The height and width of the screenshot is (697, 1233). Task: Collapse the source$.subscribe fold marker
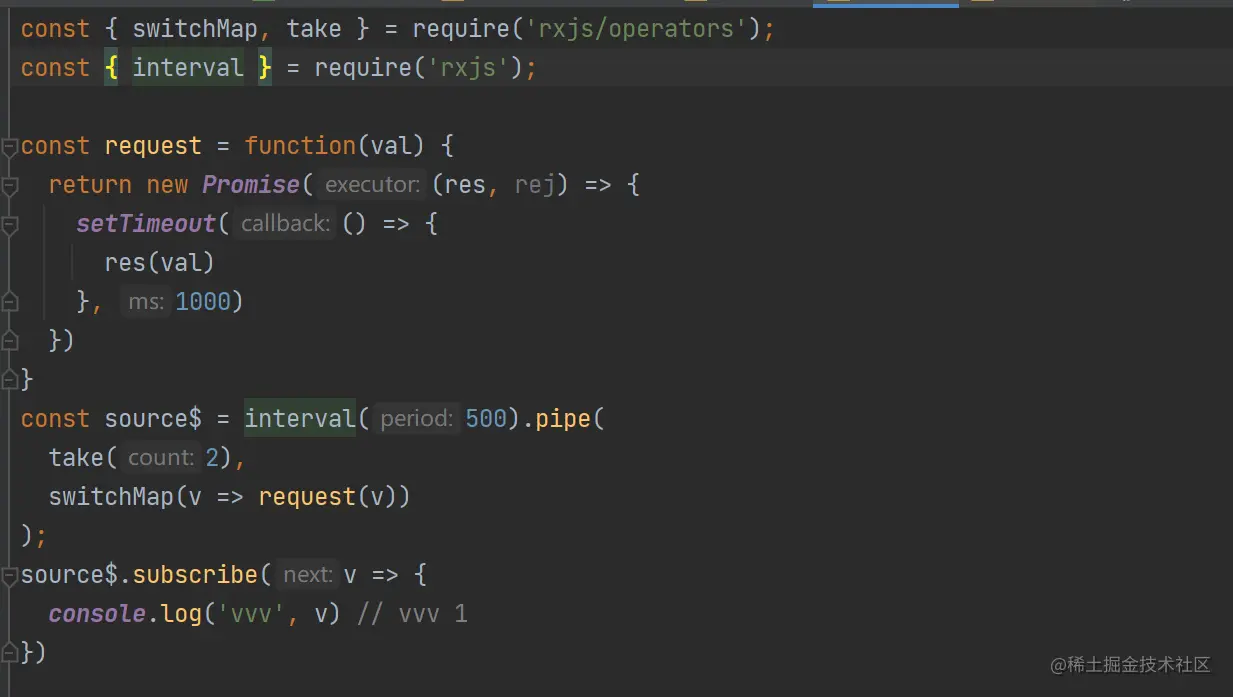9,575
